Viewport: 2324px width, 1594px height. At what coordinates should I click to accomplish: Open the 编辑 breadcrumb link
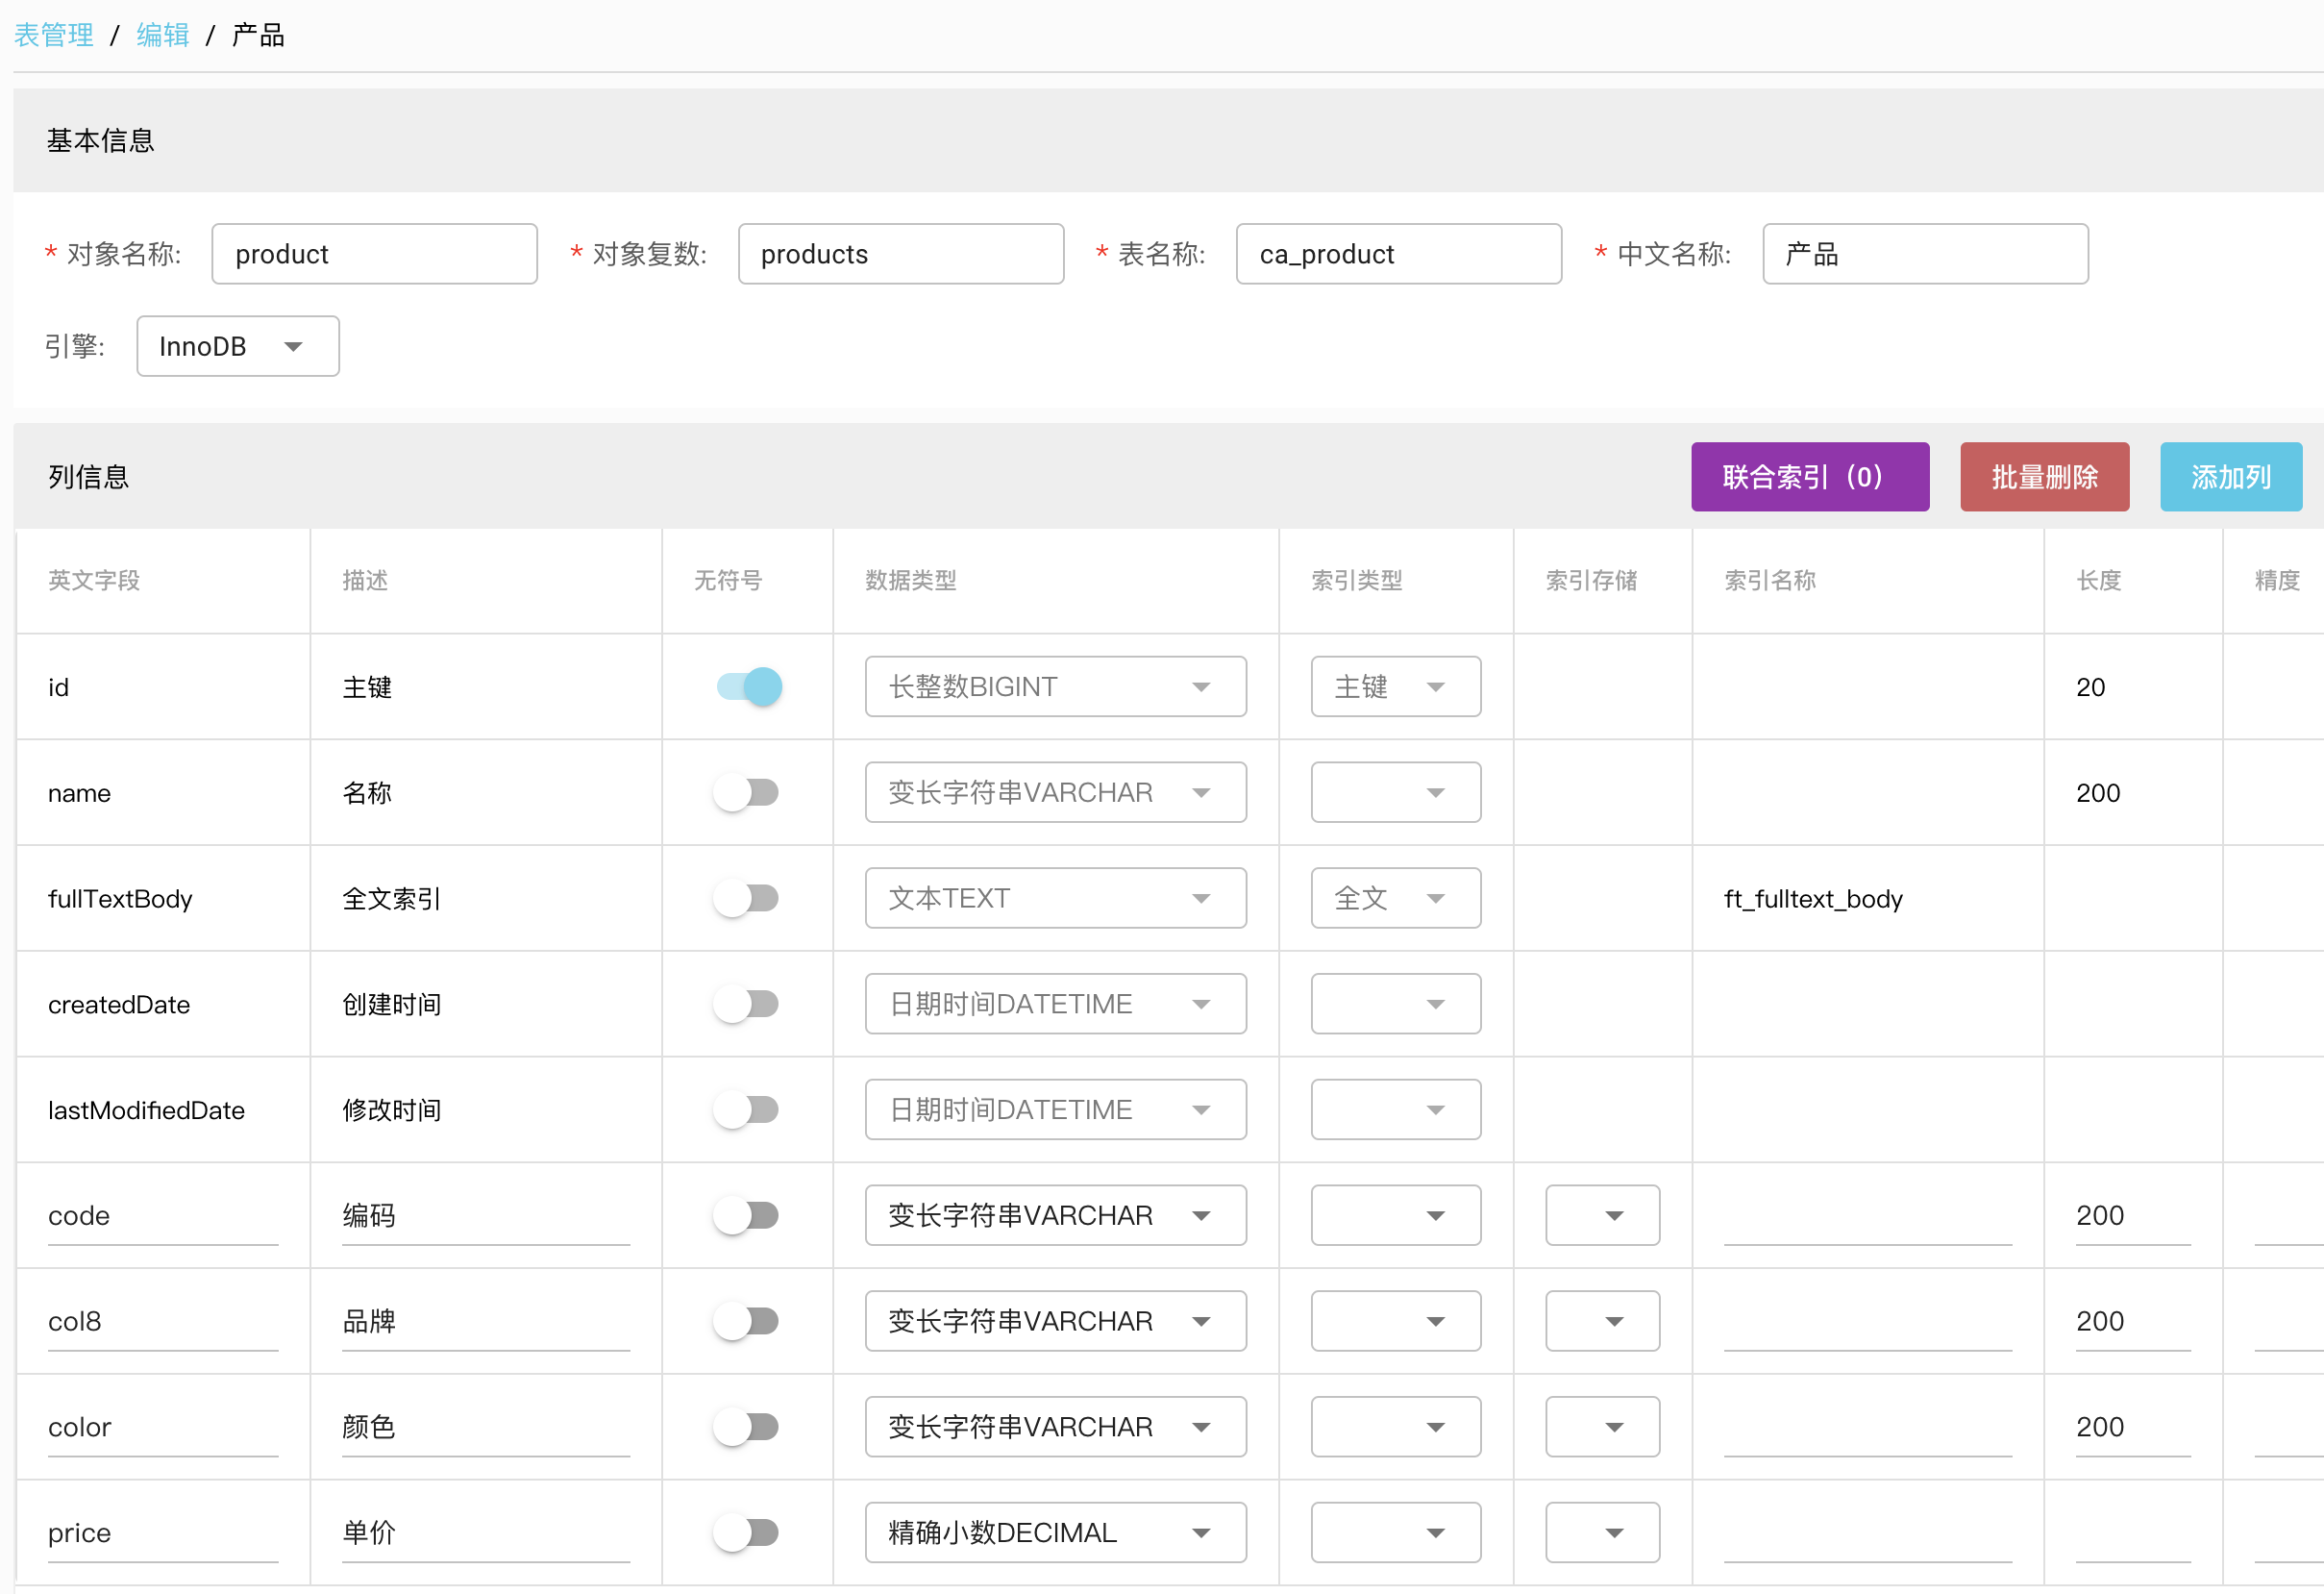tap(163, 36)
